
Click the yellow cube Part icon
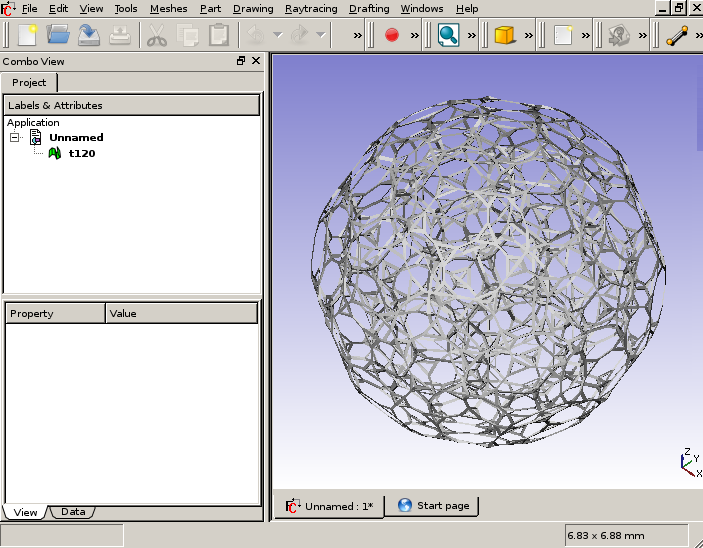pos(505,35)
